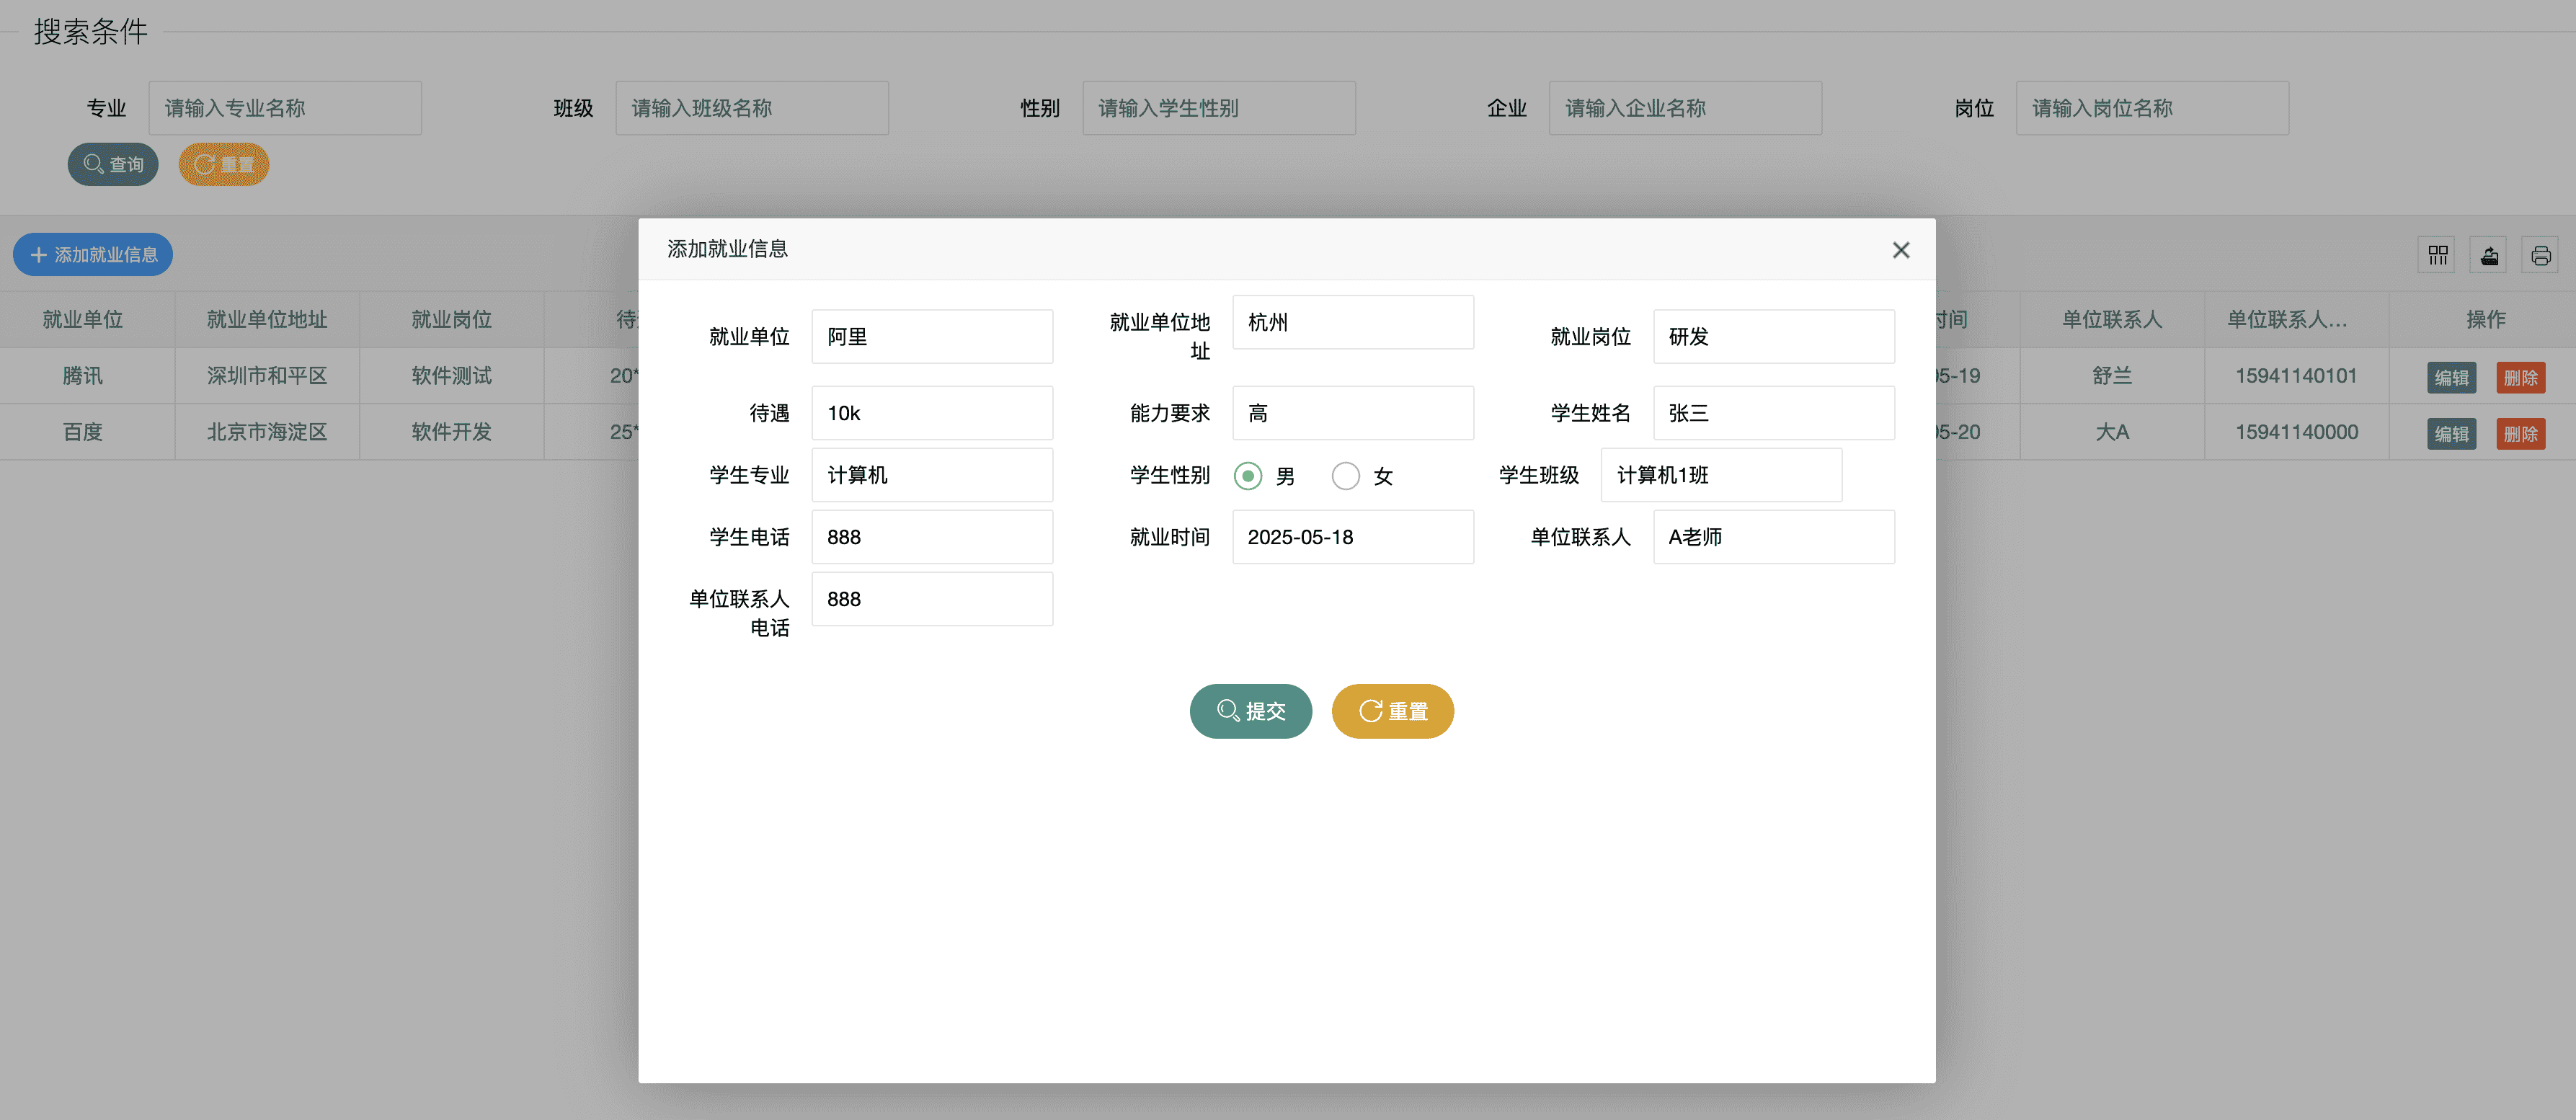Click the print table icon
The image size is (2576, 1120).
[x=2540, y=255]
